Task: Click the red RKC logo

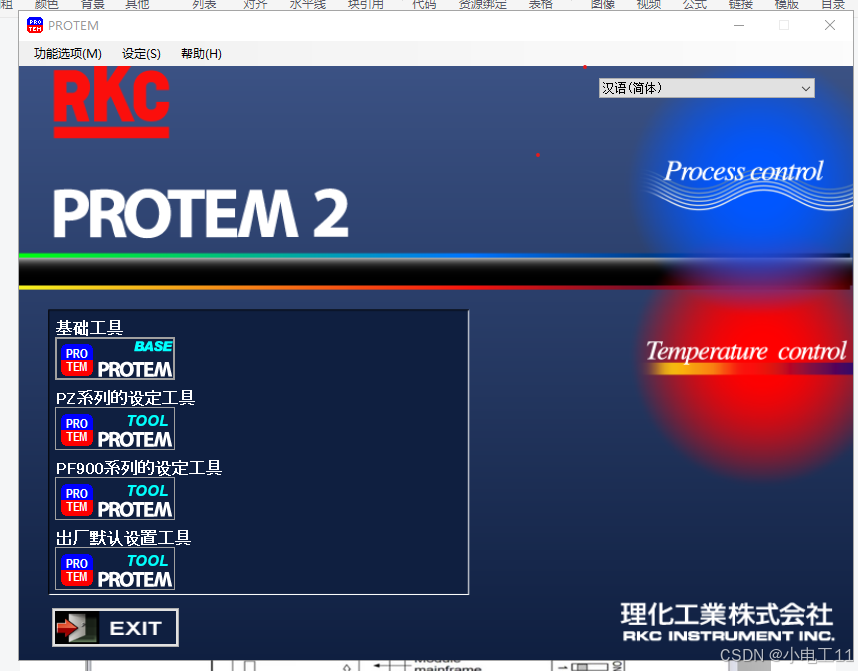Action: coord(112,102)
